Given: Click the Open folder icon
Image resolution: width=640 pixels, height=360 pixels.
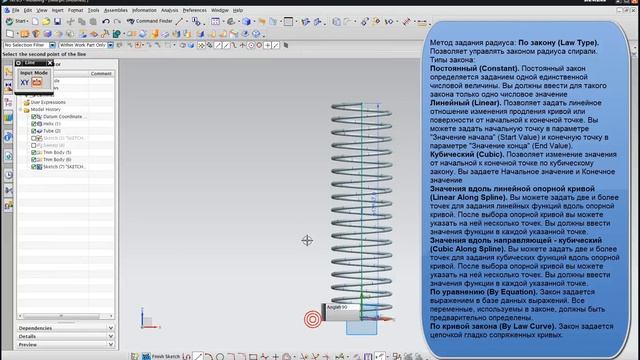Looking at the screenshot, I should (x=46, y=21).
